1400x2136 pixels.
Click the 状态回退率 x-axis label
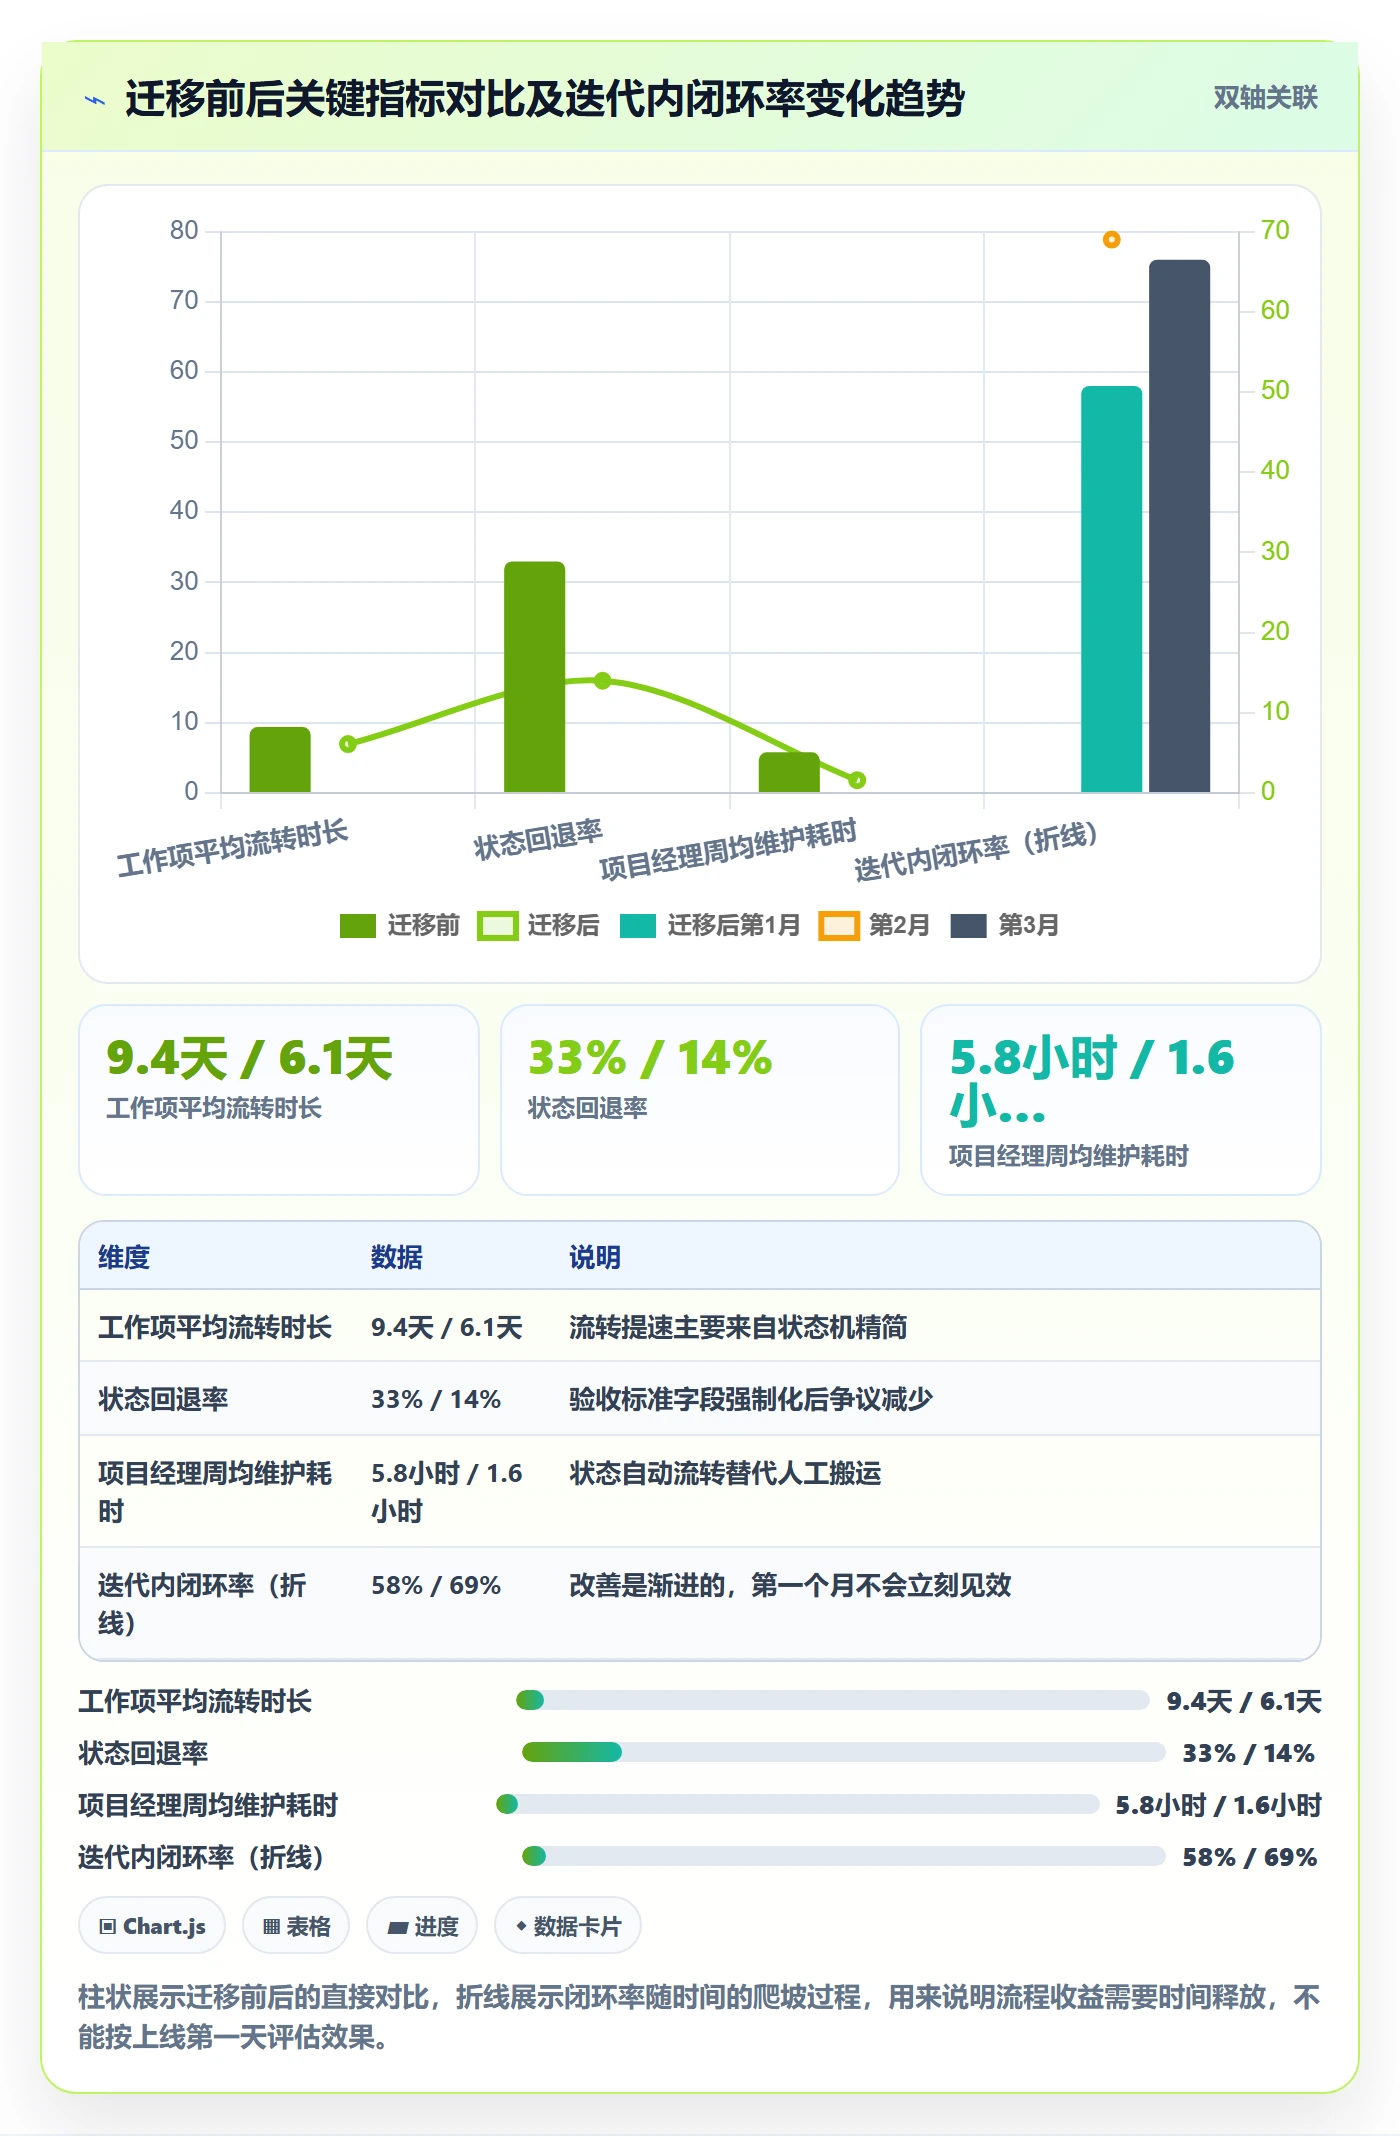click(x=538, y=840)
